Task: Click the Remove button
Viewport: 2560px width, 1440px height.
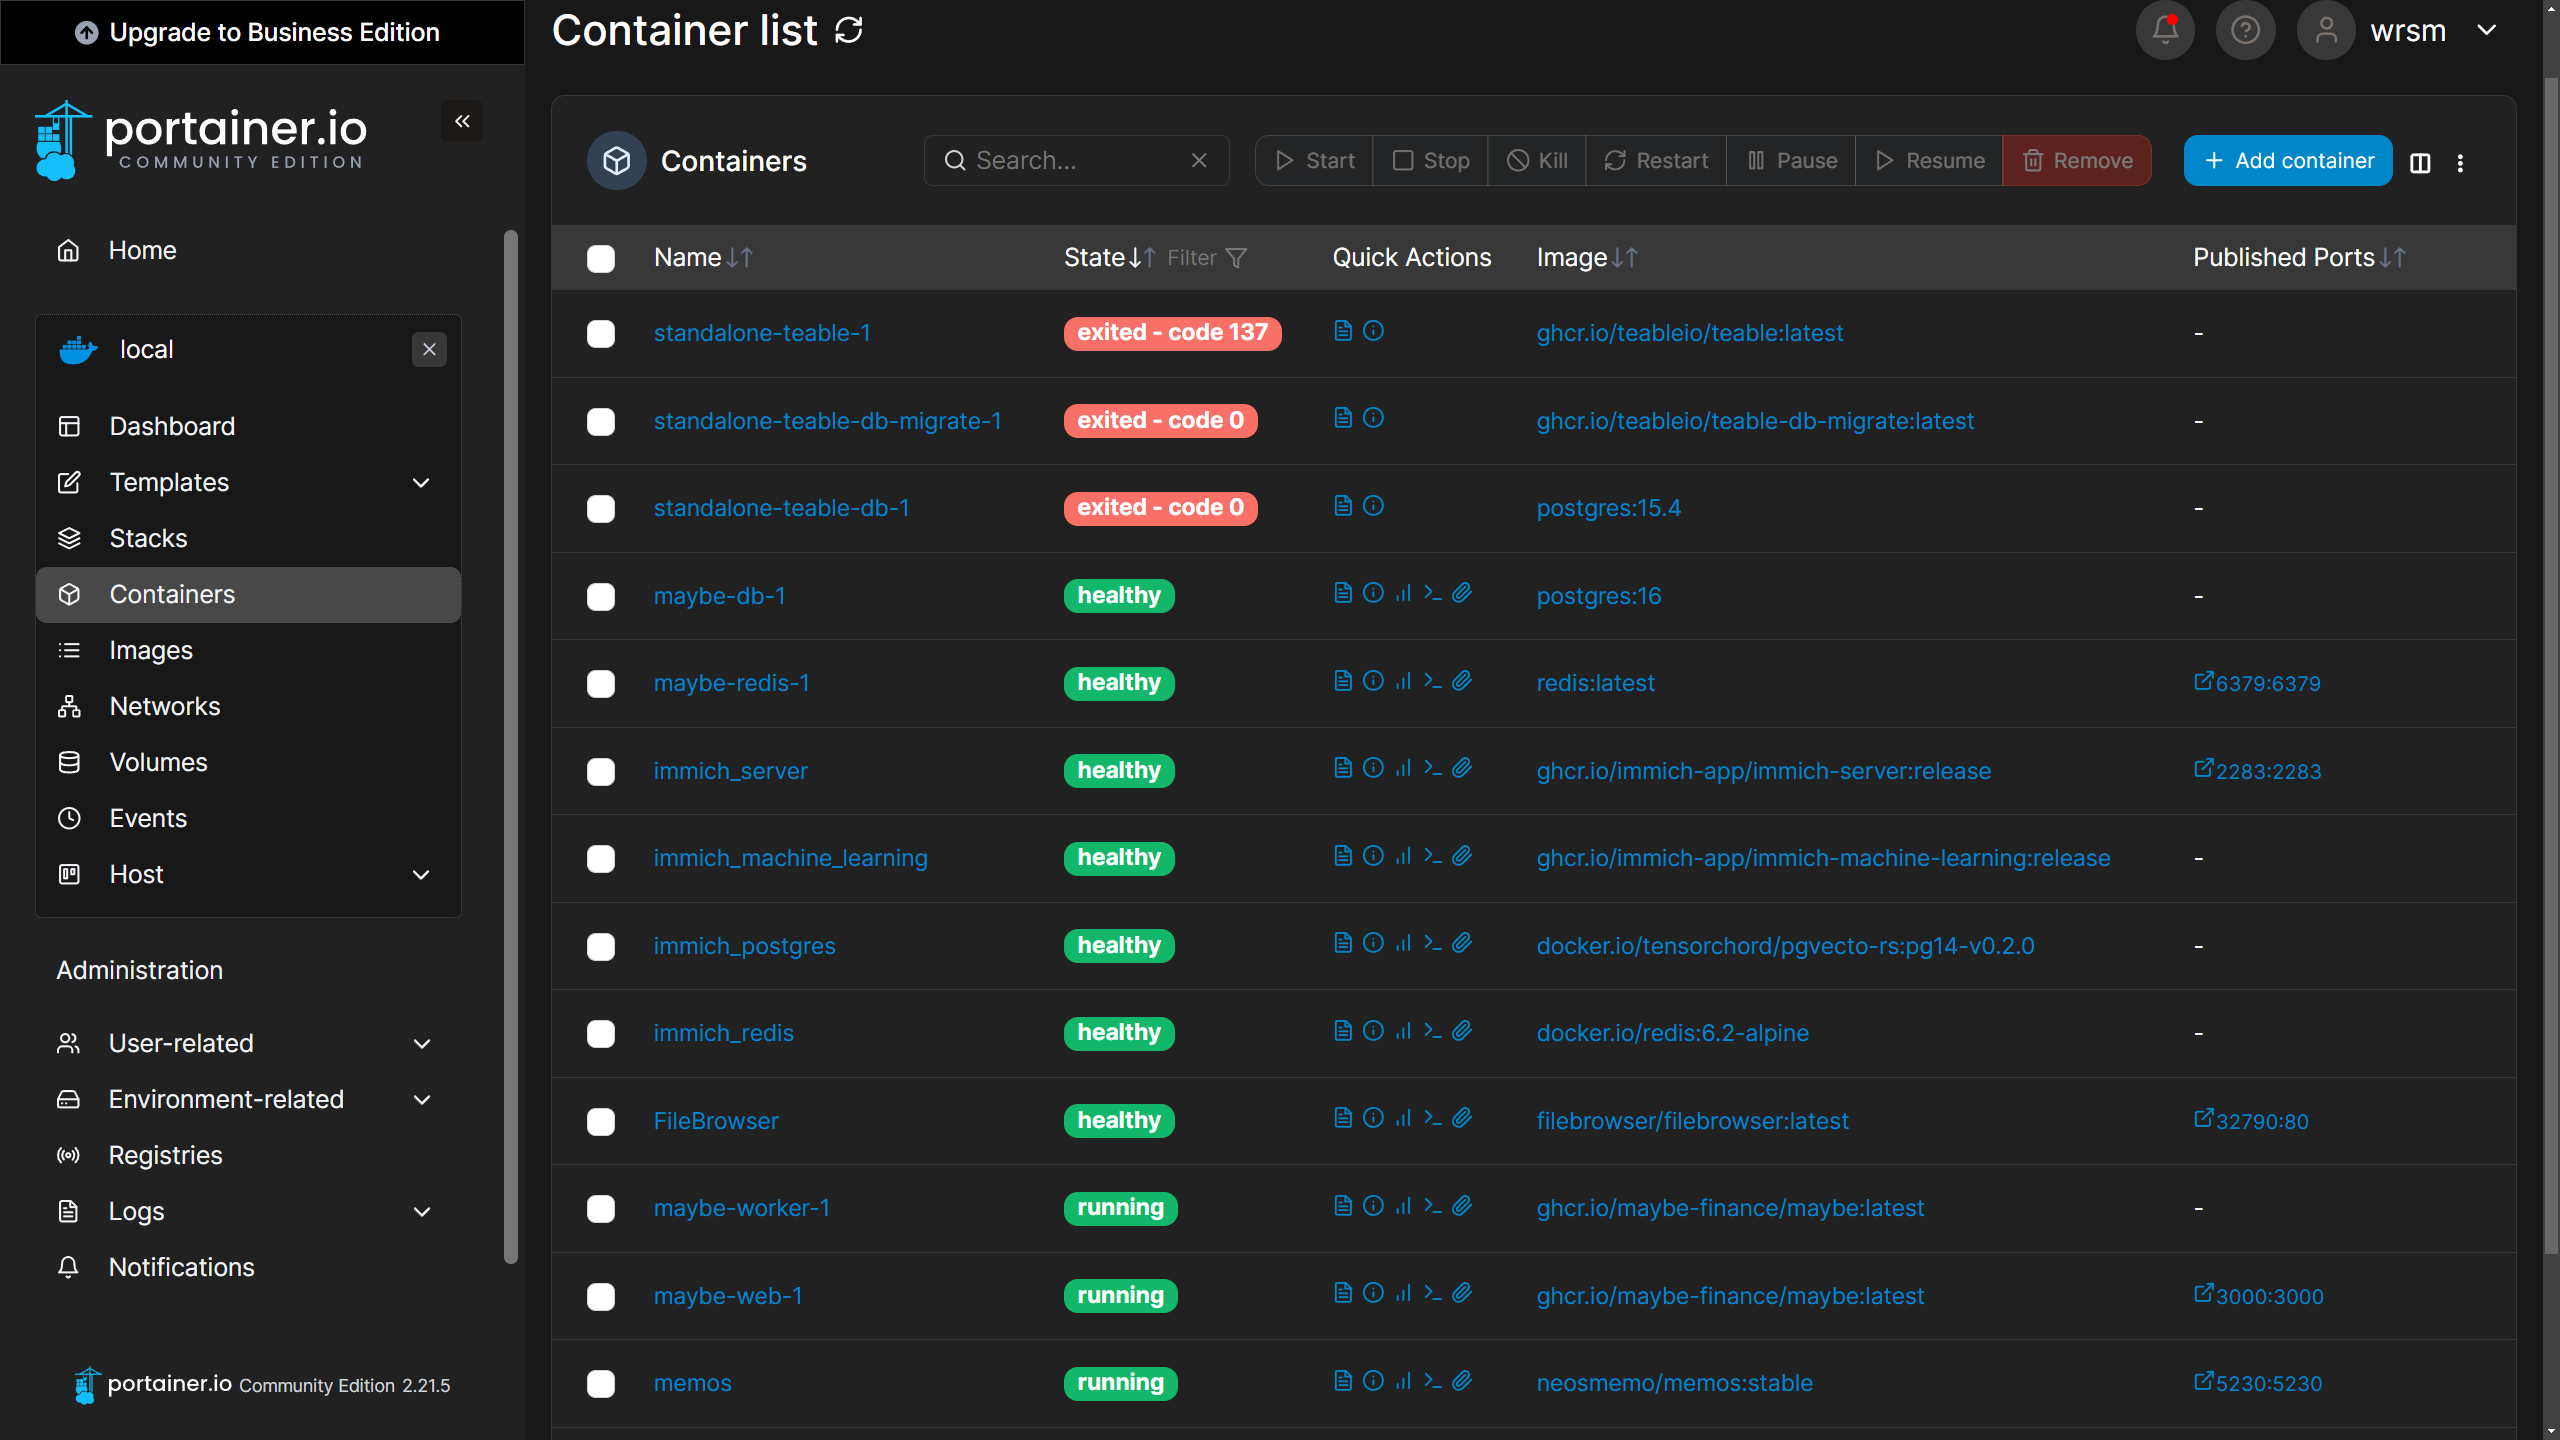Action: coord(2077,160)
